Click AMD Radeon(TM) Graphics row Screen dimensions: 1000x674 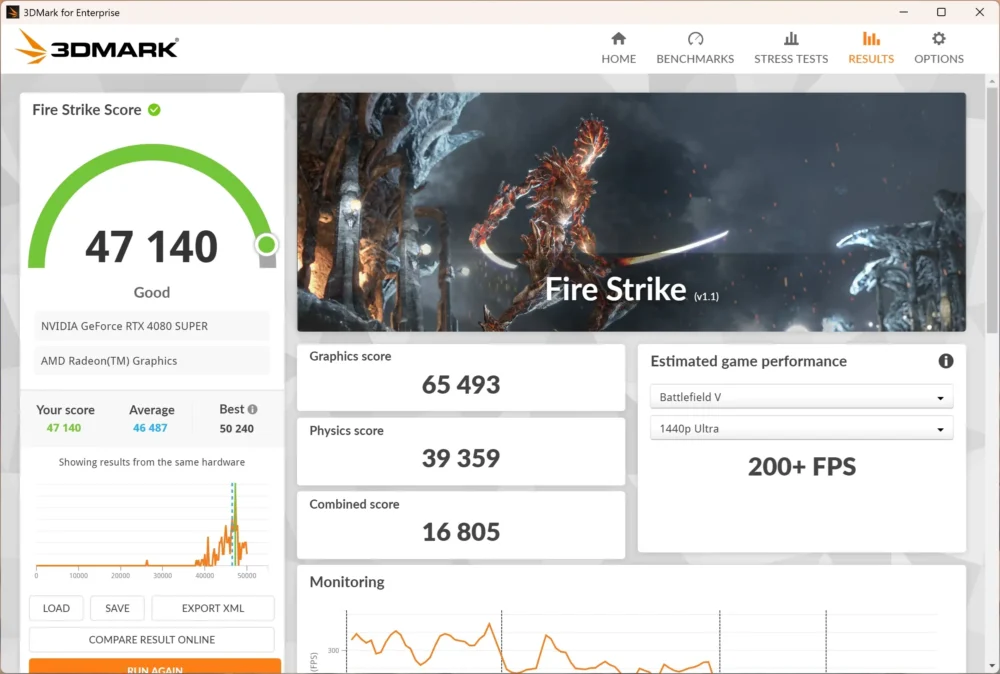pyautogui.click(x=152, y=361)
